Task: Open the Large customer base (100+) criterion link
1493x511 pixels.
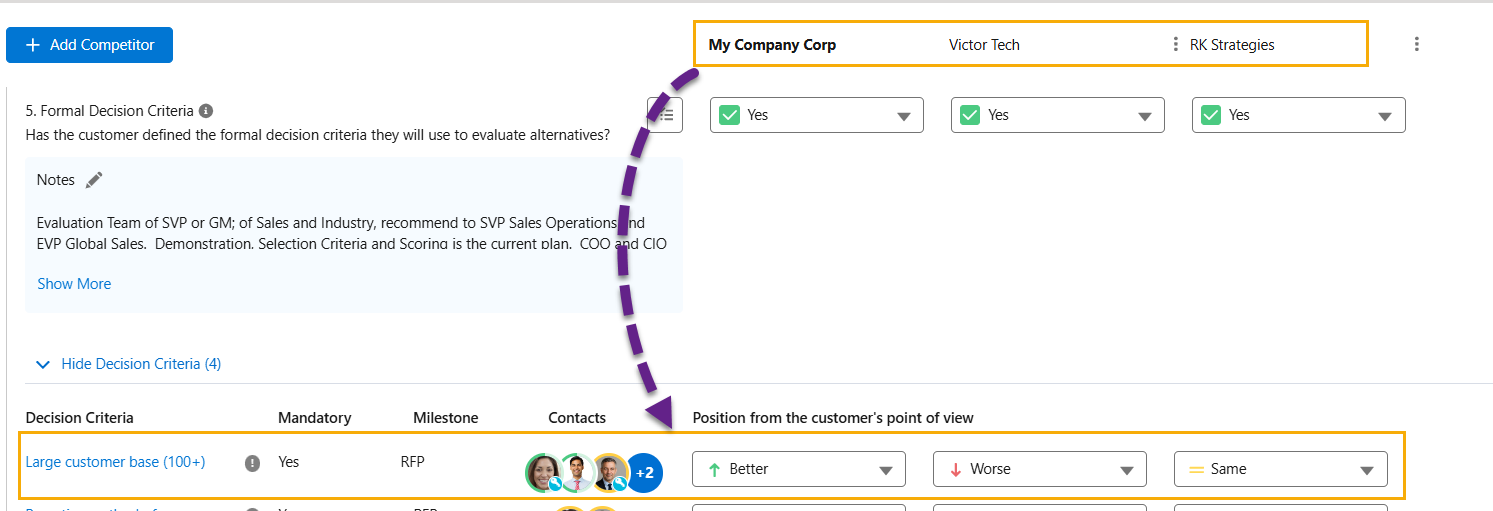Action: click(115, 462)
